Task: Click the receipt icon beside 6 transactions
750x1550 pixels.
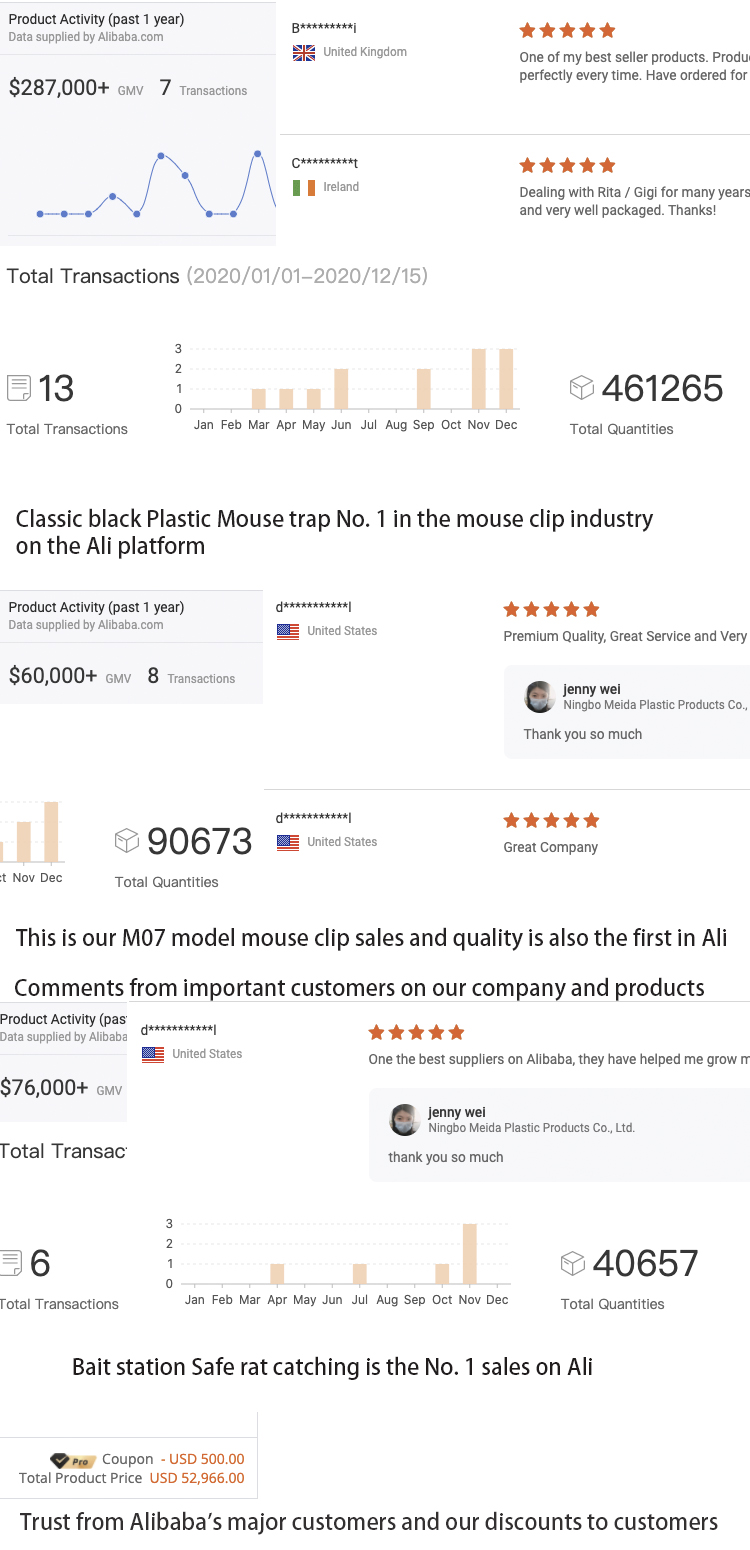Action: coord(11,1263)
